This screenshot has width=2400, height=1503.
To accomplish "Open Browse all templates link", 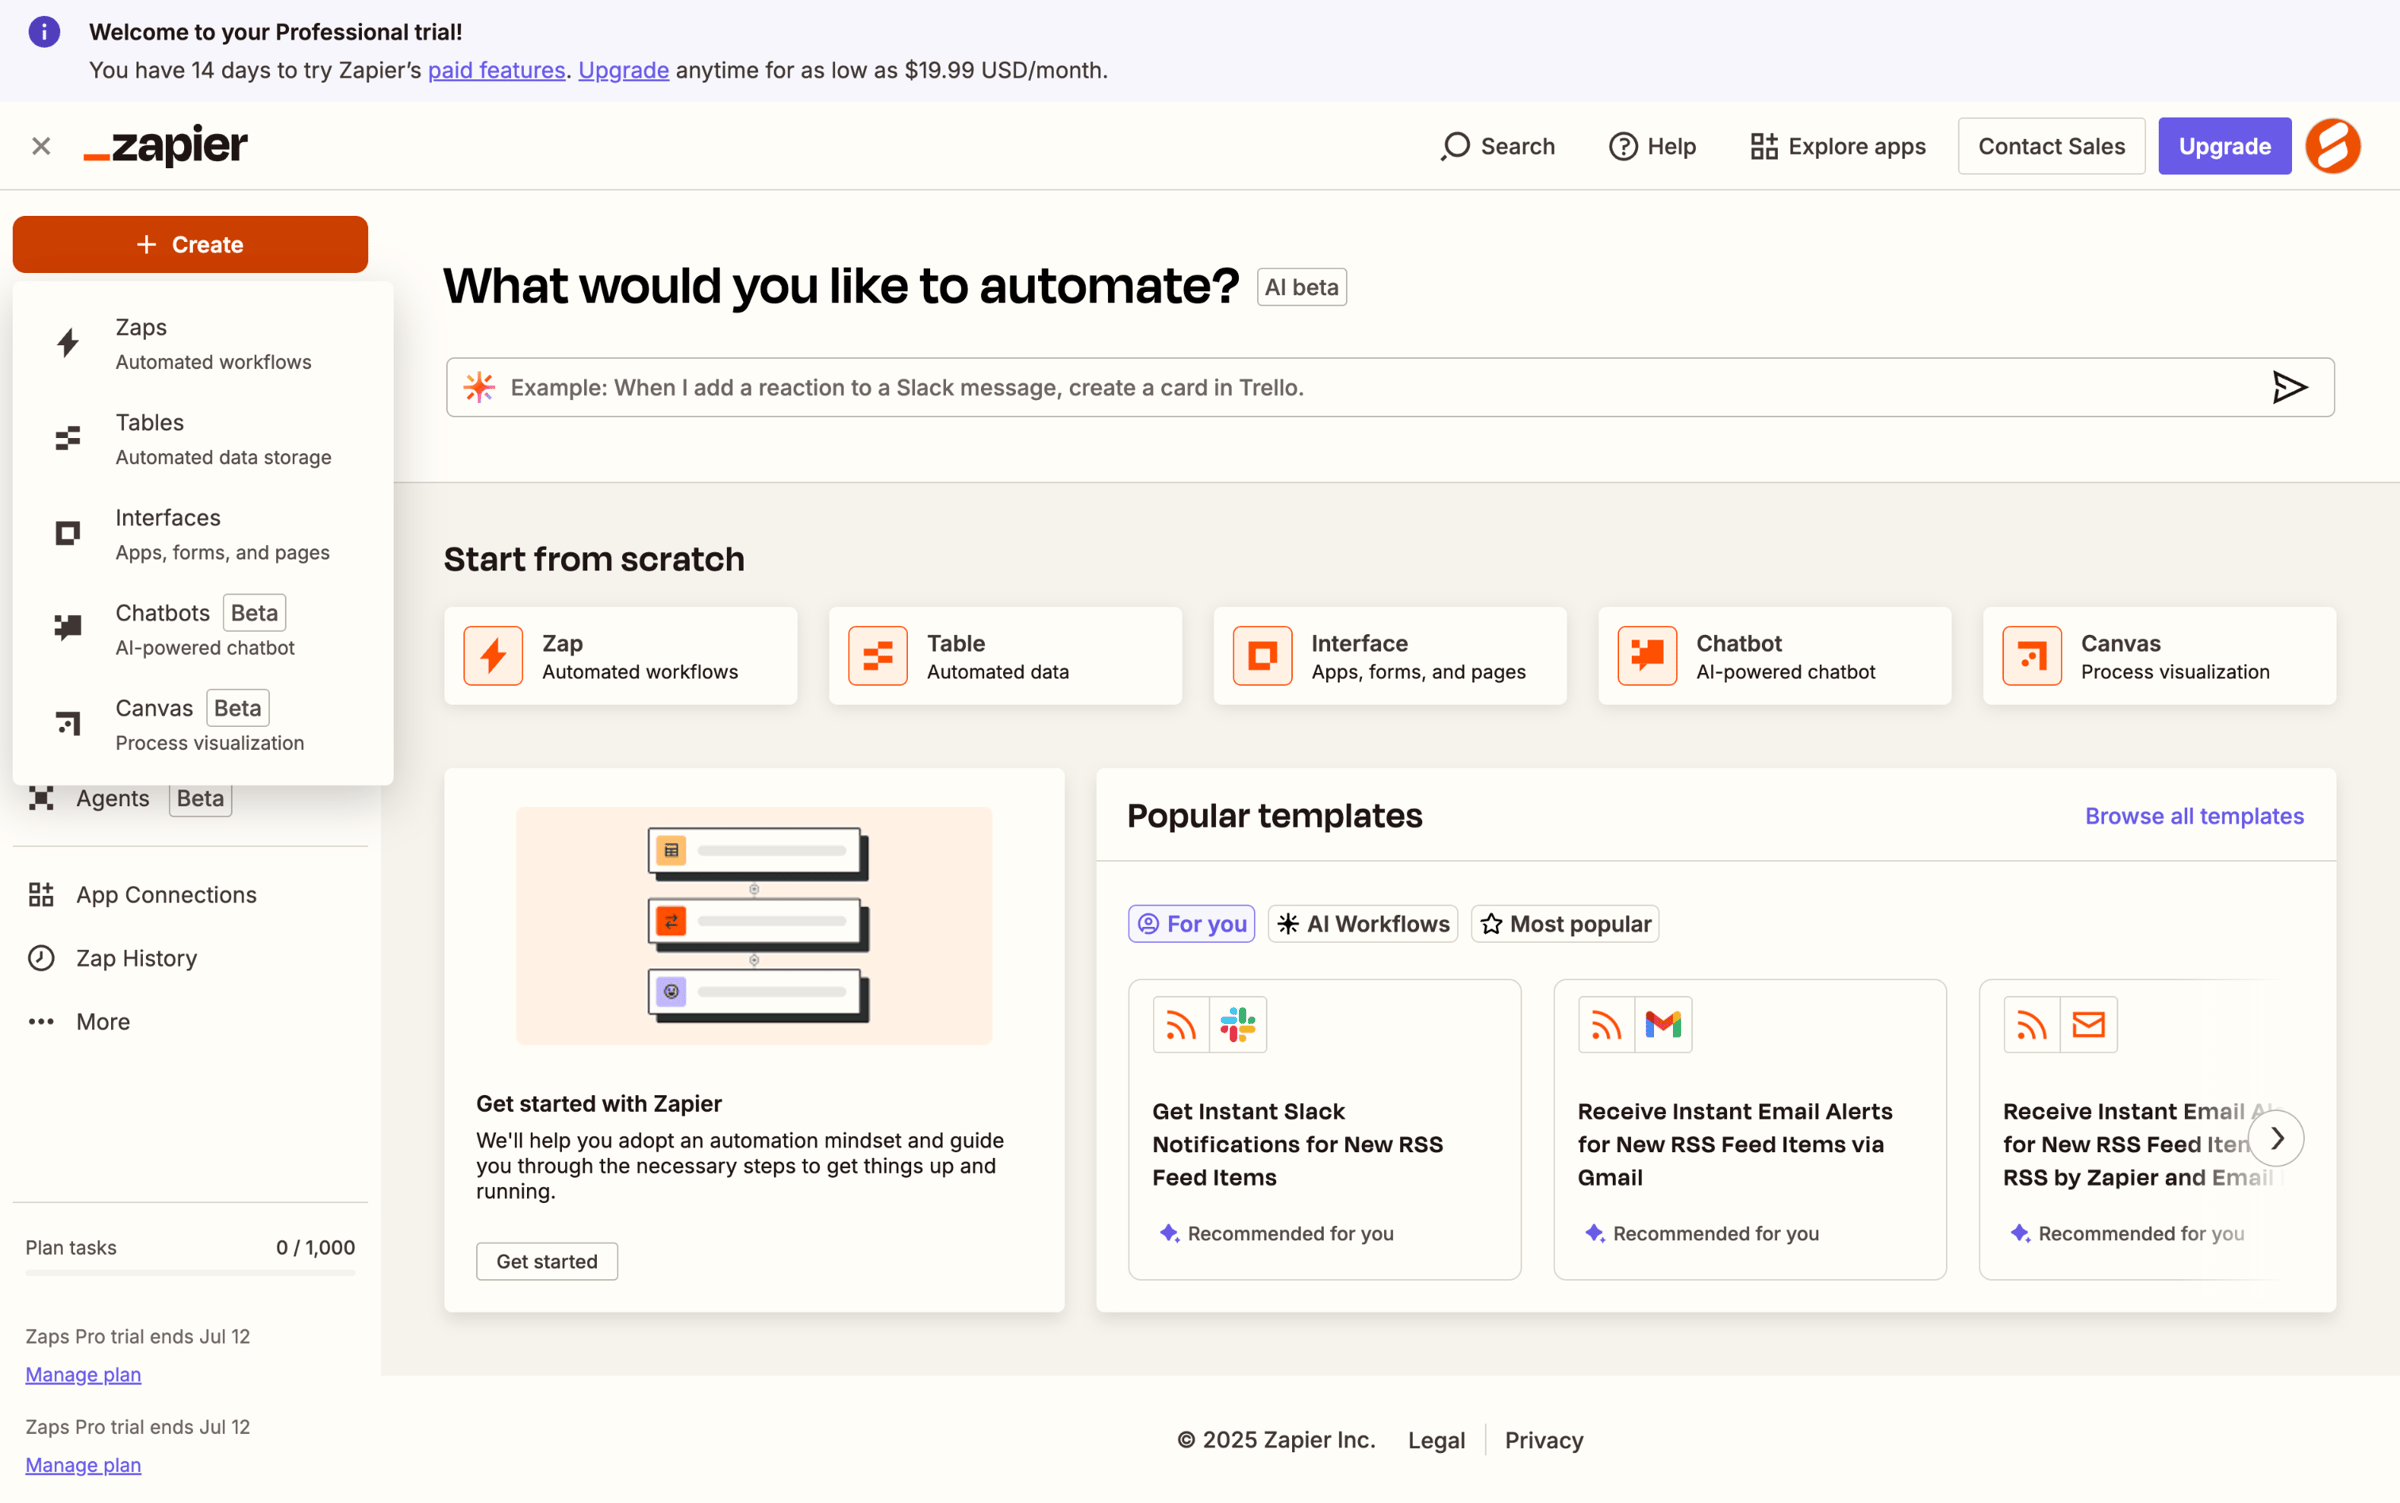I will (2194, 816).
